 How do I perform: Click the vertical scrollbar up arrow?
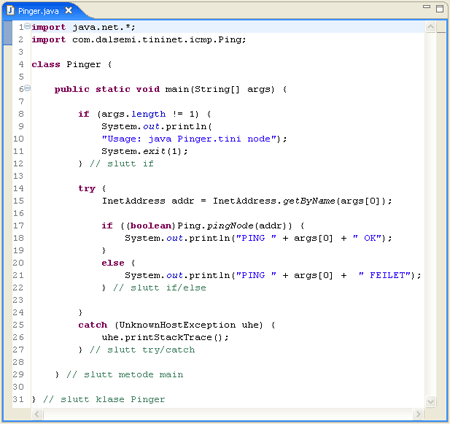click(431, 27)
